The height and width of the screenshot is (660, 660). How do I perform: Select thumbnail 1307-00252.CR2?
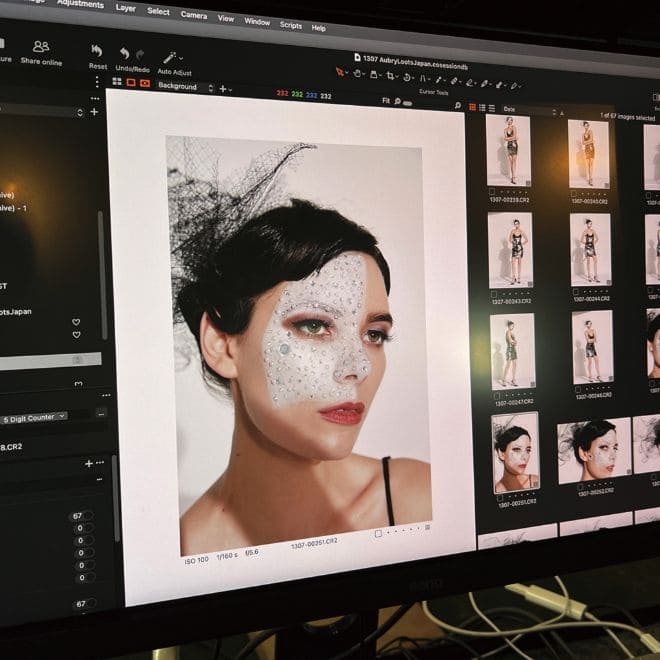pos(594,451)
